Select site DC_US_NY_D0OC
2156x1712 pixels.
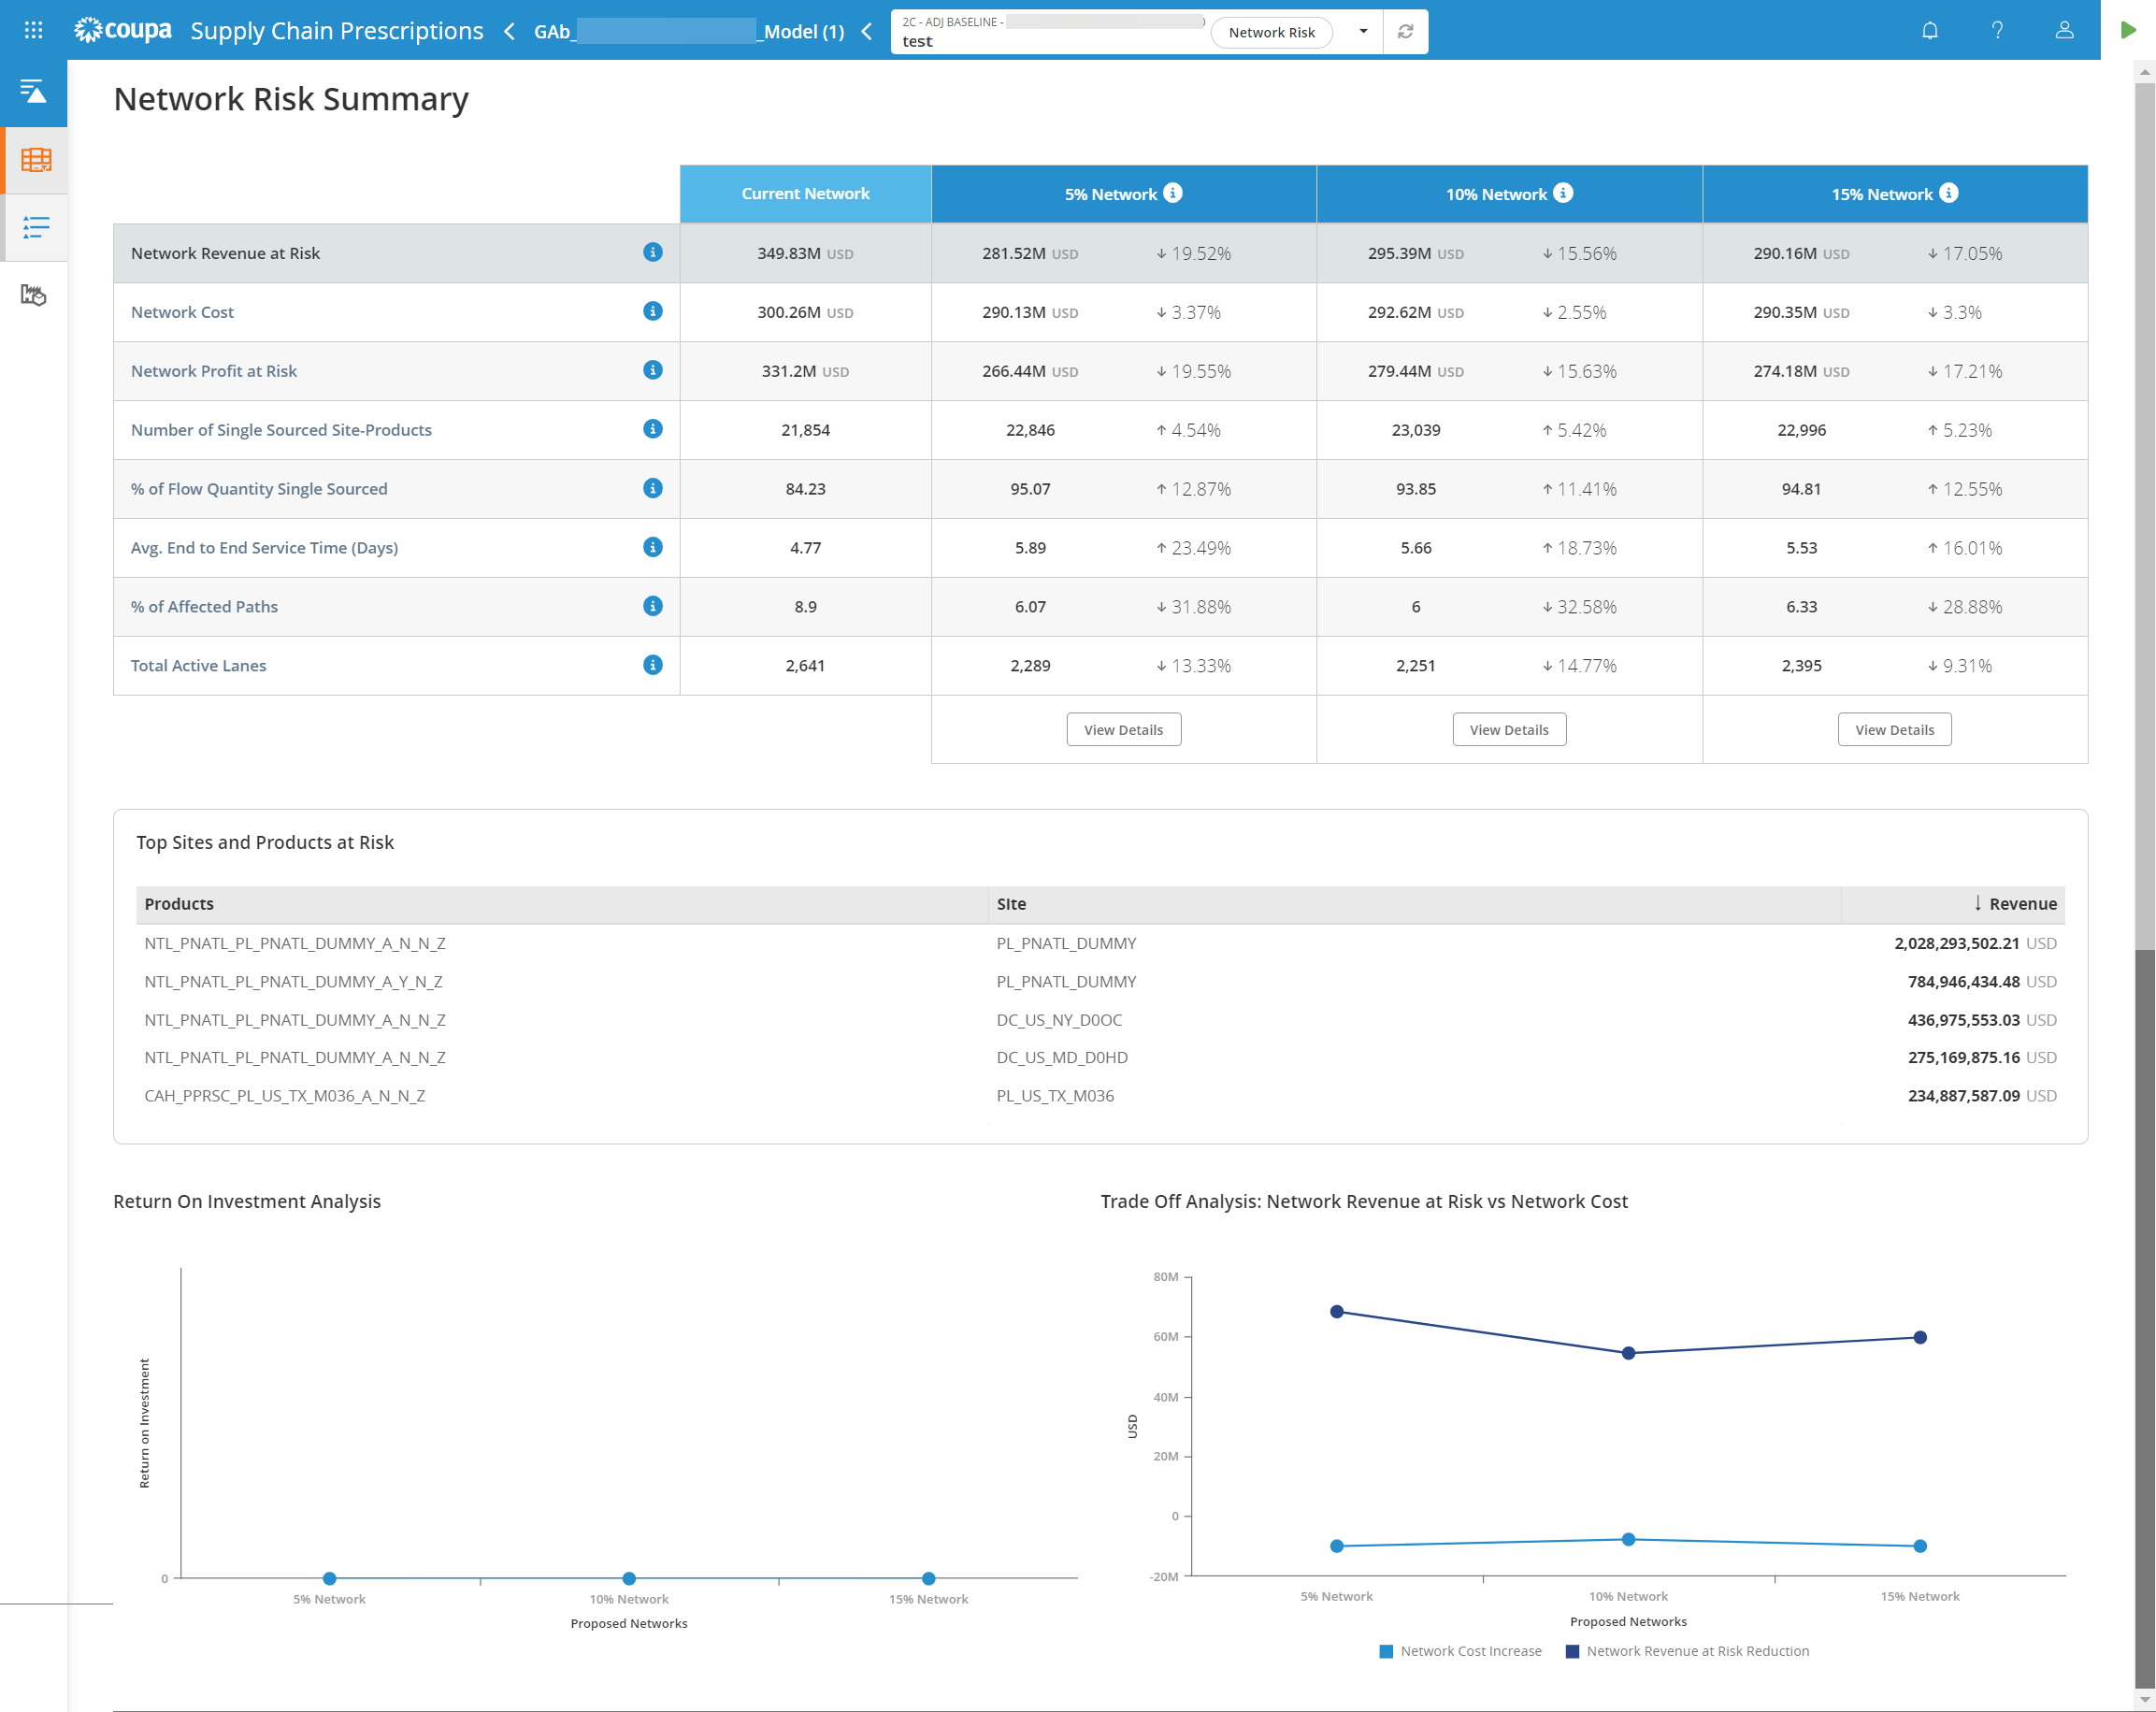1059,1019
